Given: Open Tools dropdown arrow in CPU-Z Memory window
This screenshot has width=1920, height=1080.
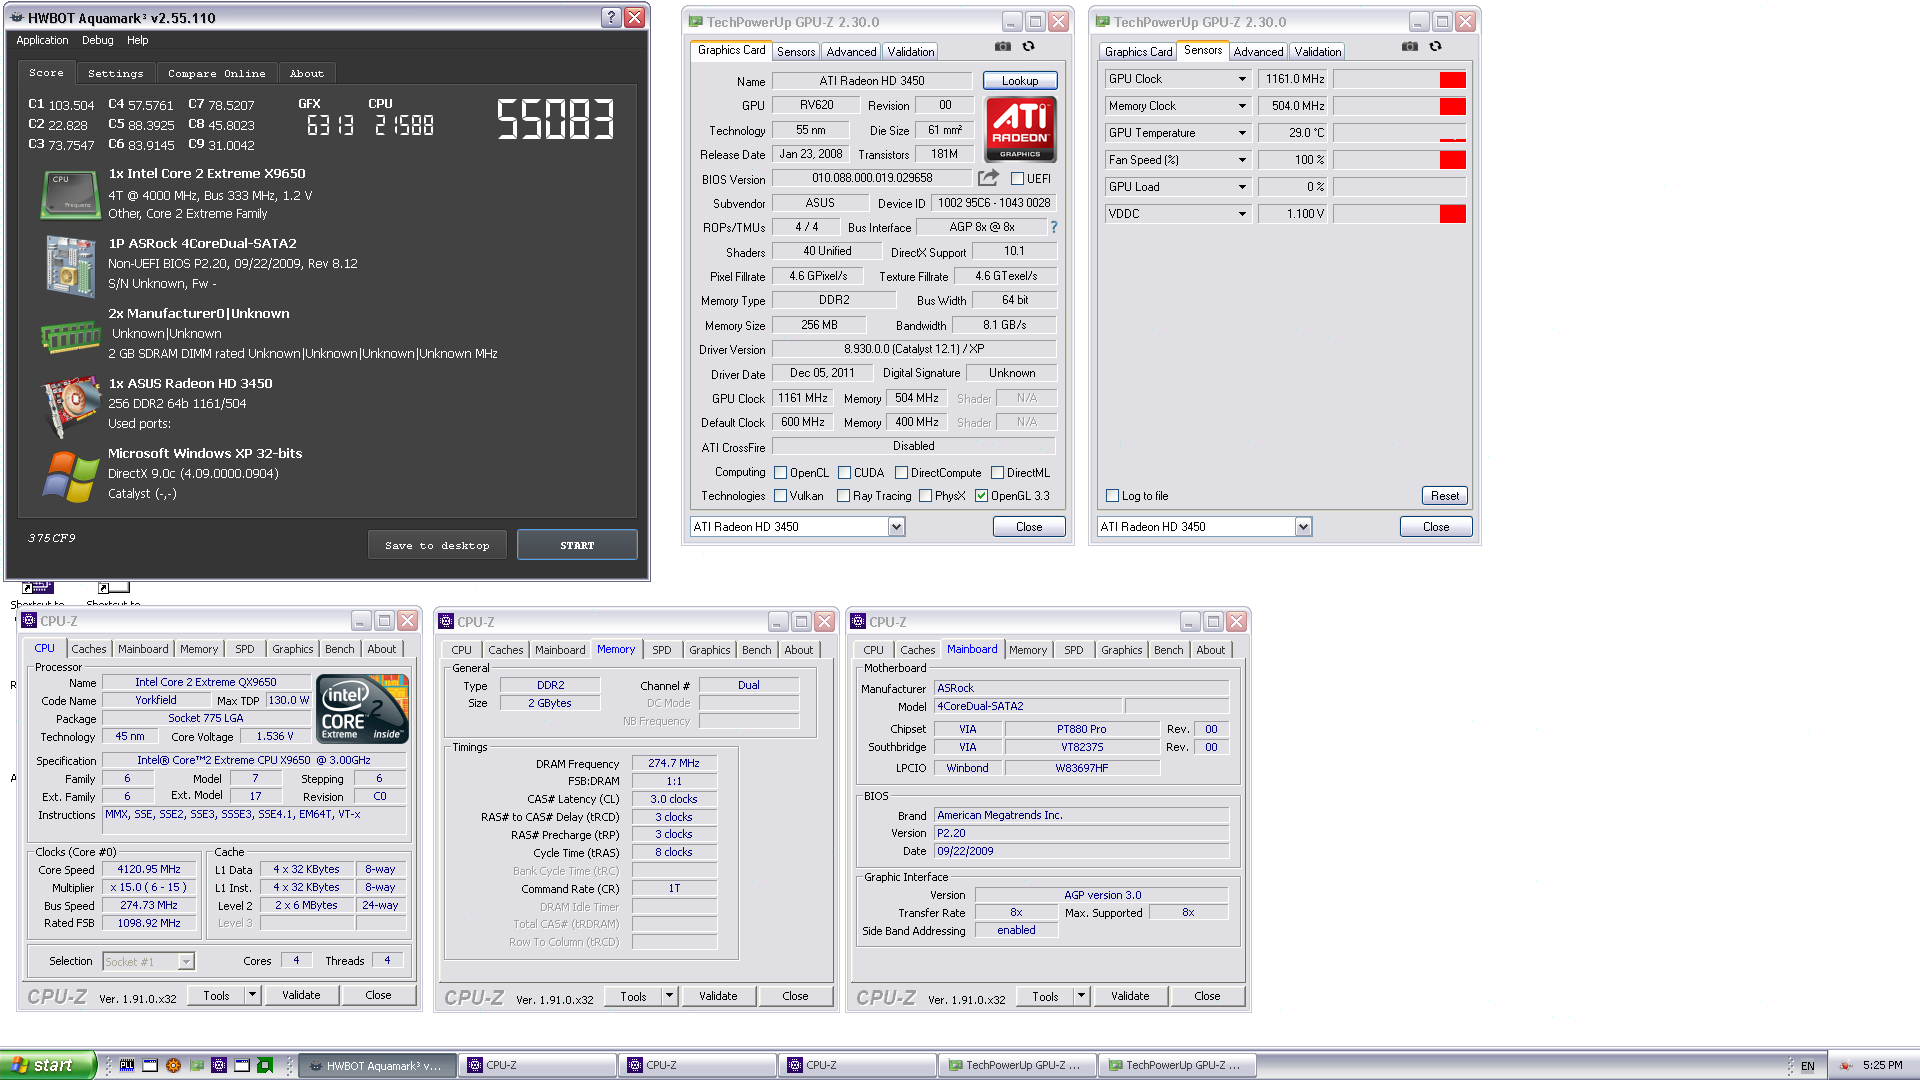Looking at the screenshot, I should click(669, 996).
